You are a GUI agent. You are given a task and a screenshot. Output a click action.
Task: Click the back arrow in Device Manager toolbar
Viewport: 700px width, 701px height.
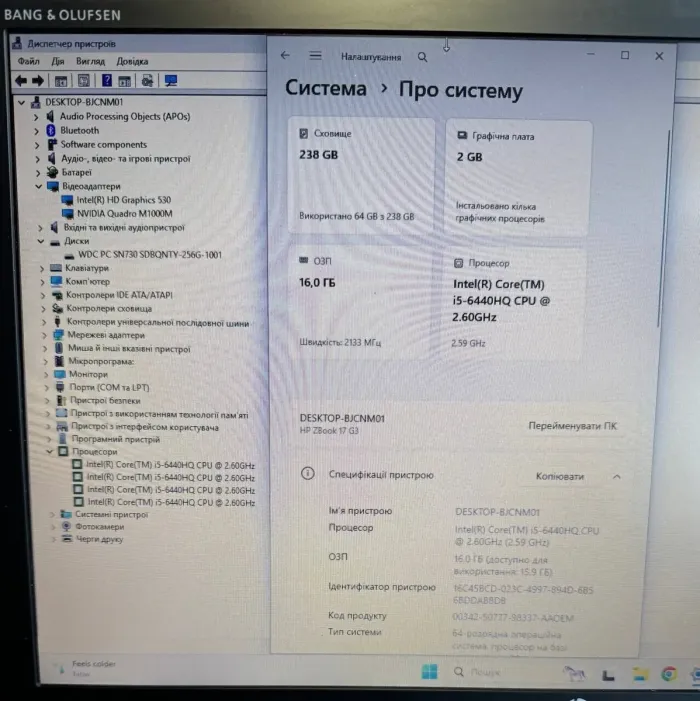pyautogui.click(x=21, y=81)
